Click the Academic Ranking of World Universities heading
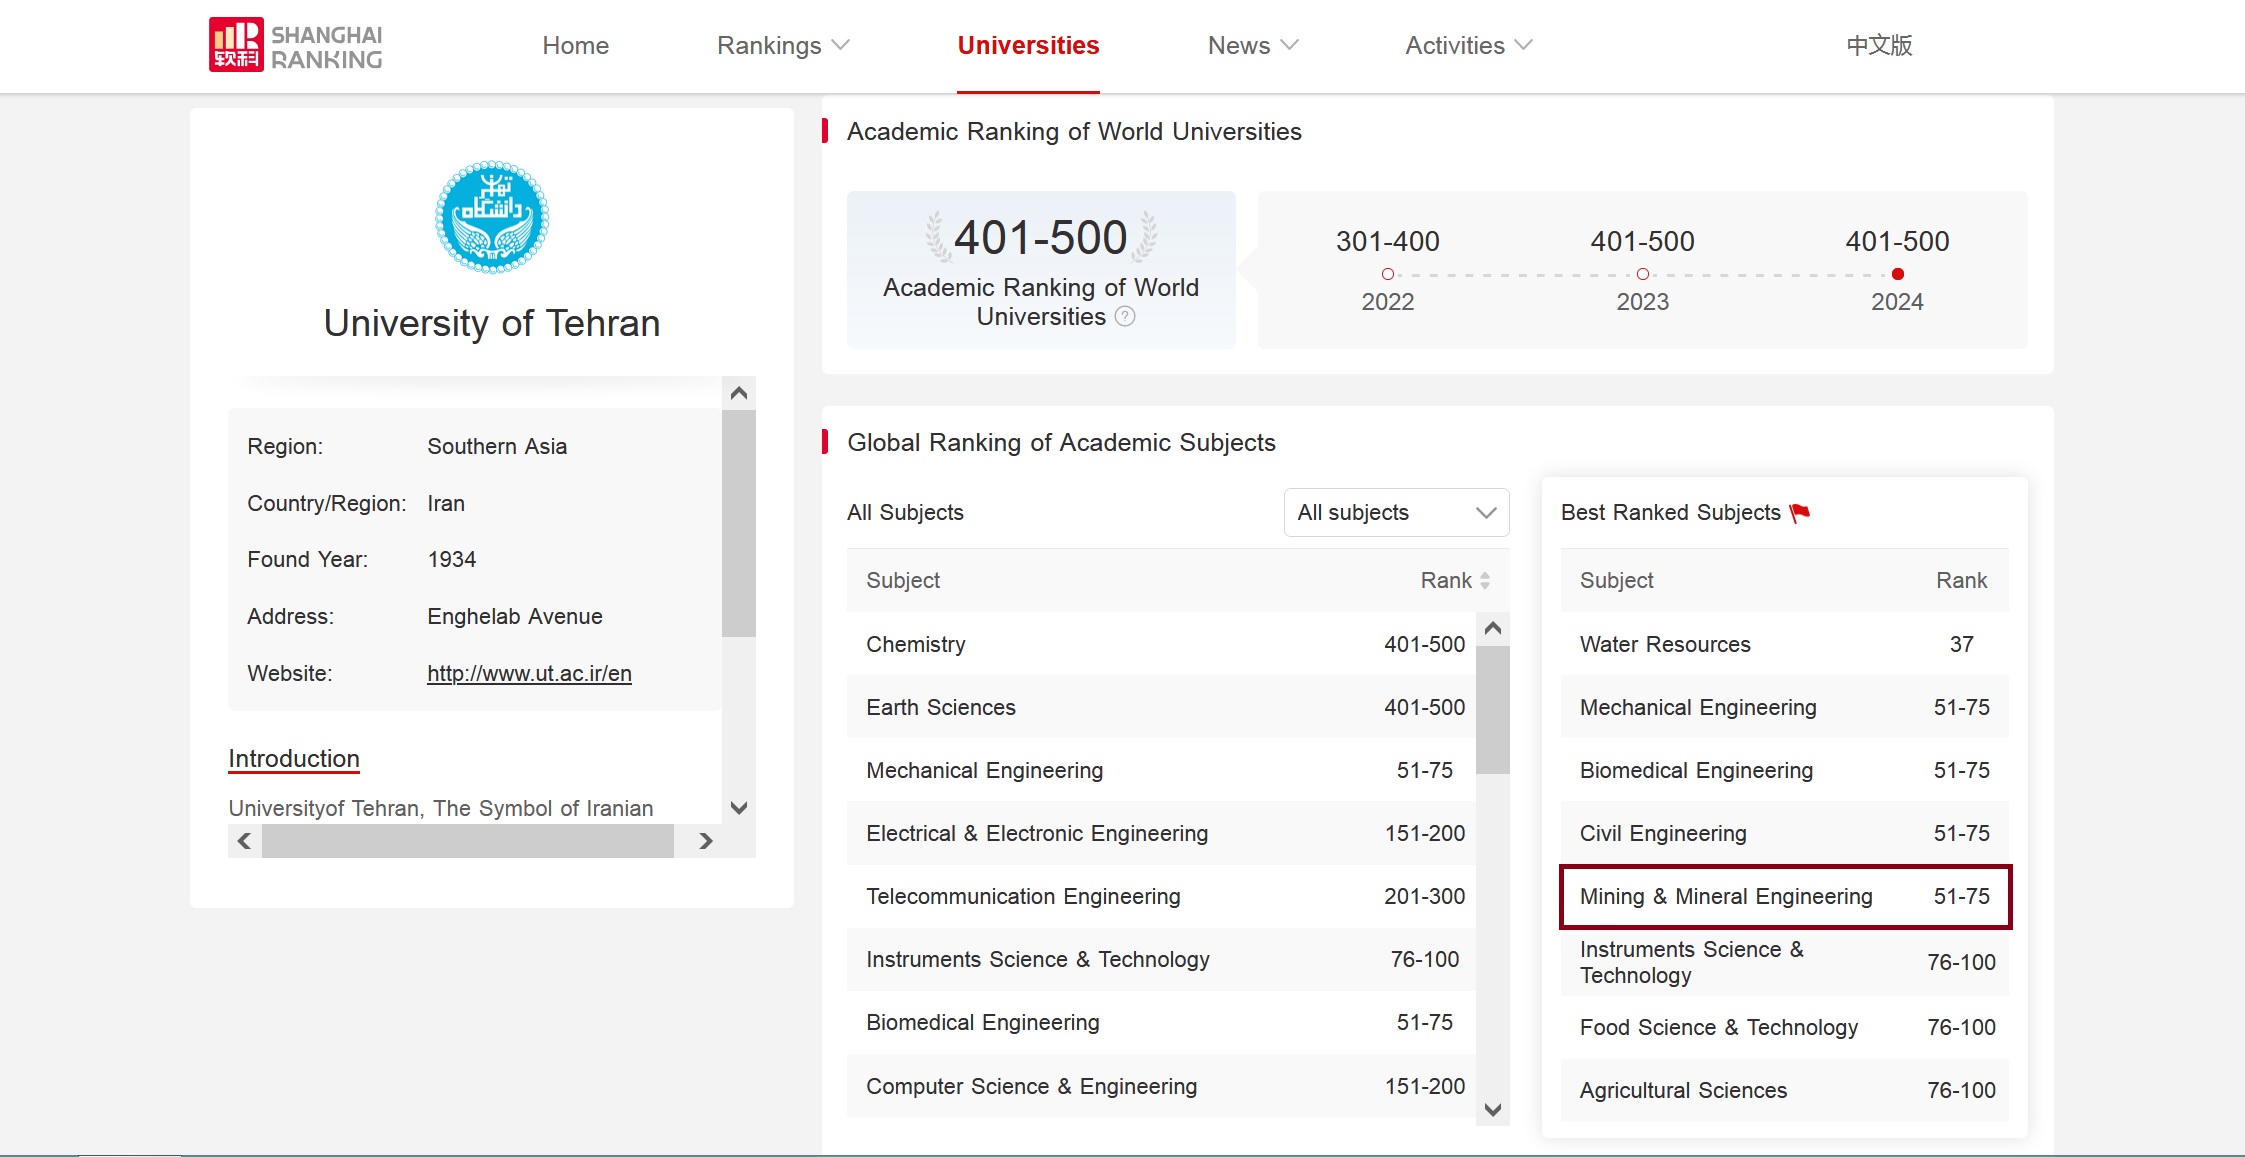The width and height of the screenshot is (2245, 1157). (1074, 131)
